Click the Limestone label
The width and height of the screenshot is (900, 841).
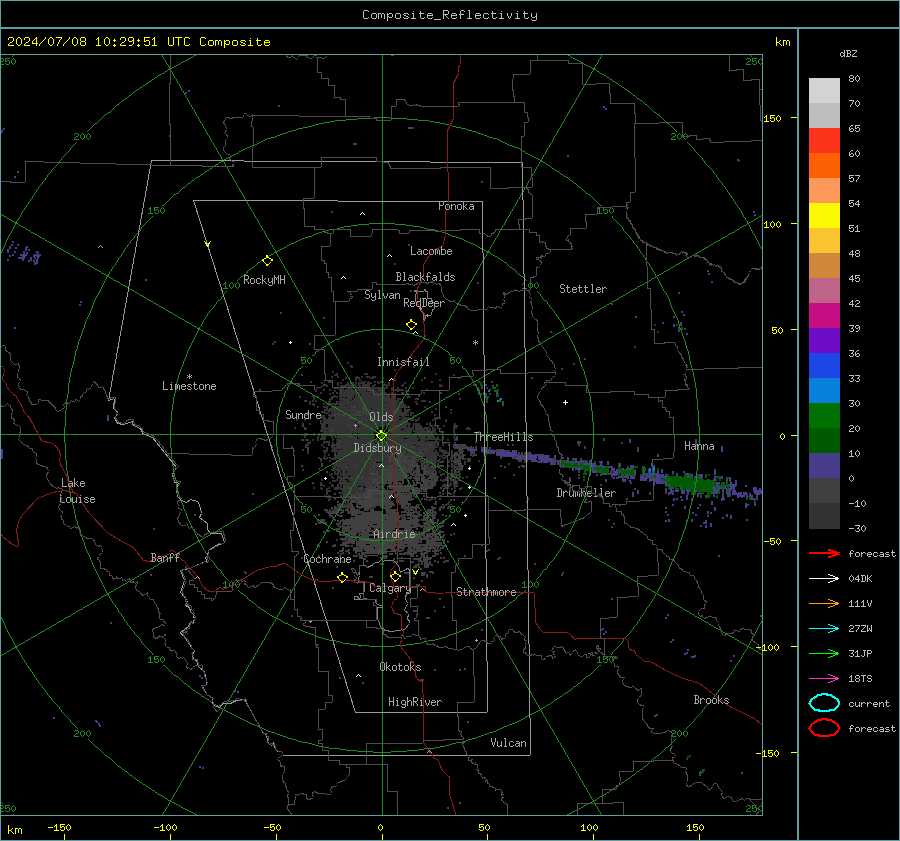click(x=189, y=386)
